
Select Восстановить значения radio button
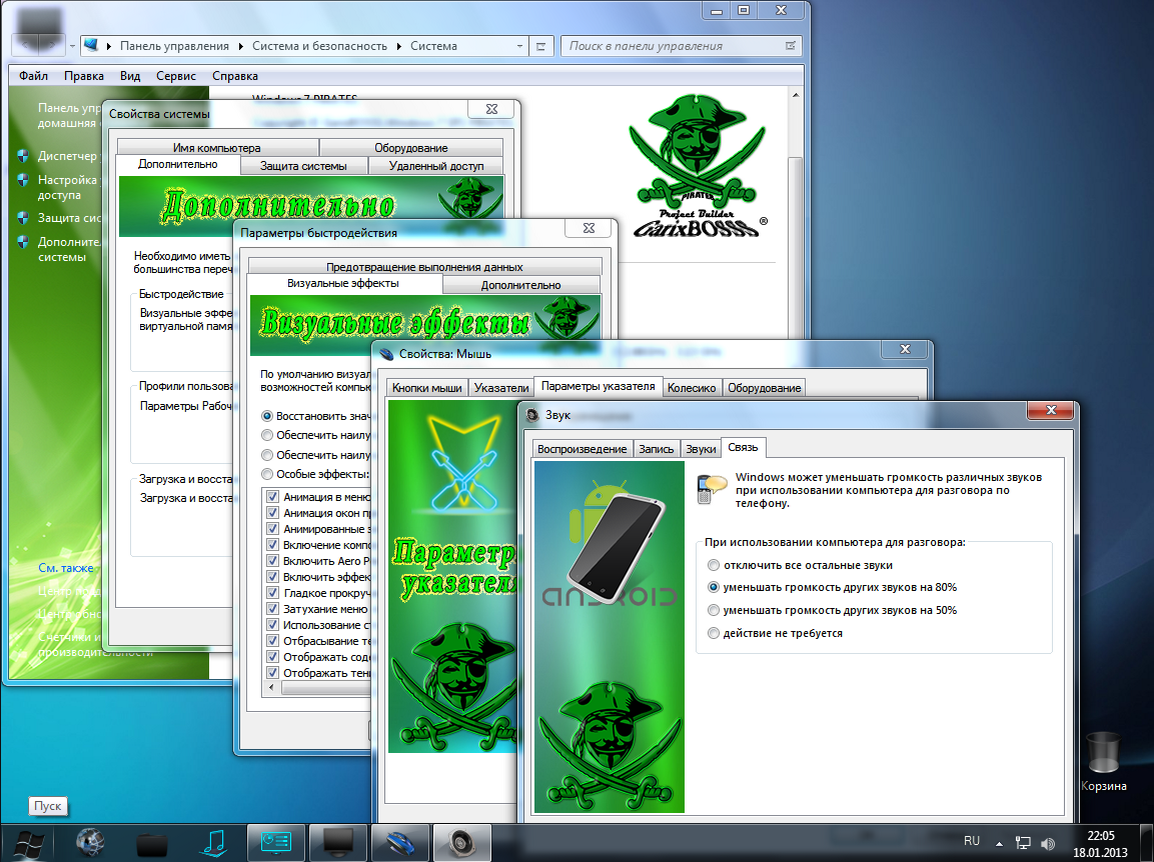pos(267,416)
